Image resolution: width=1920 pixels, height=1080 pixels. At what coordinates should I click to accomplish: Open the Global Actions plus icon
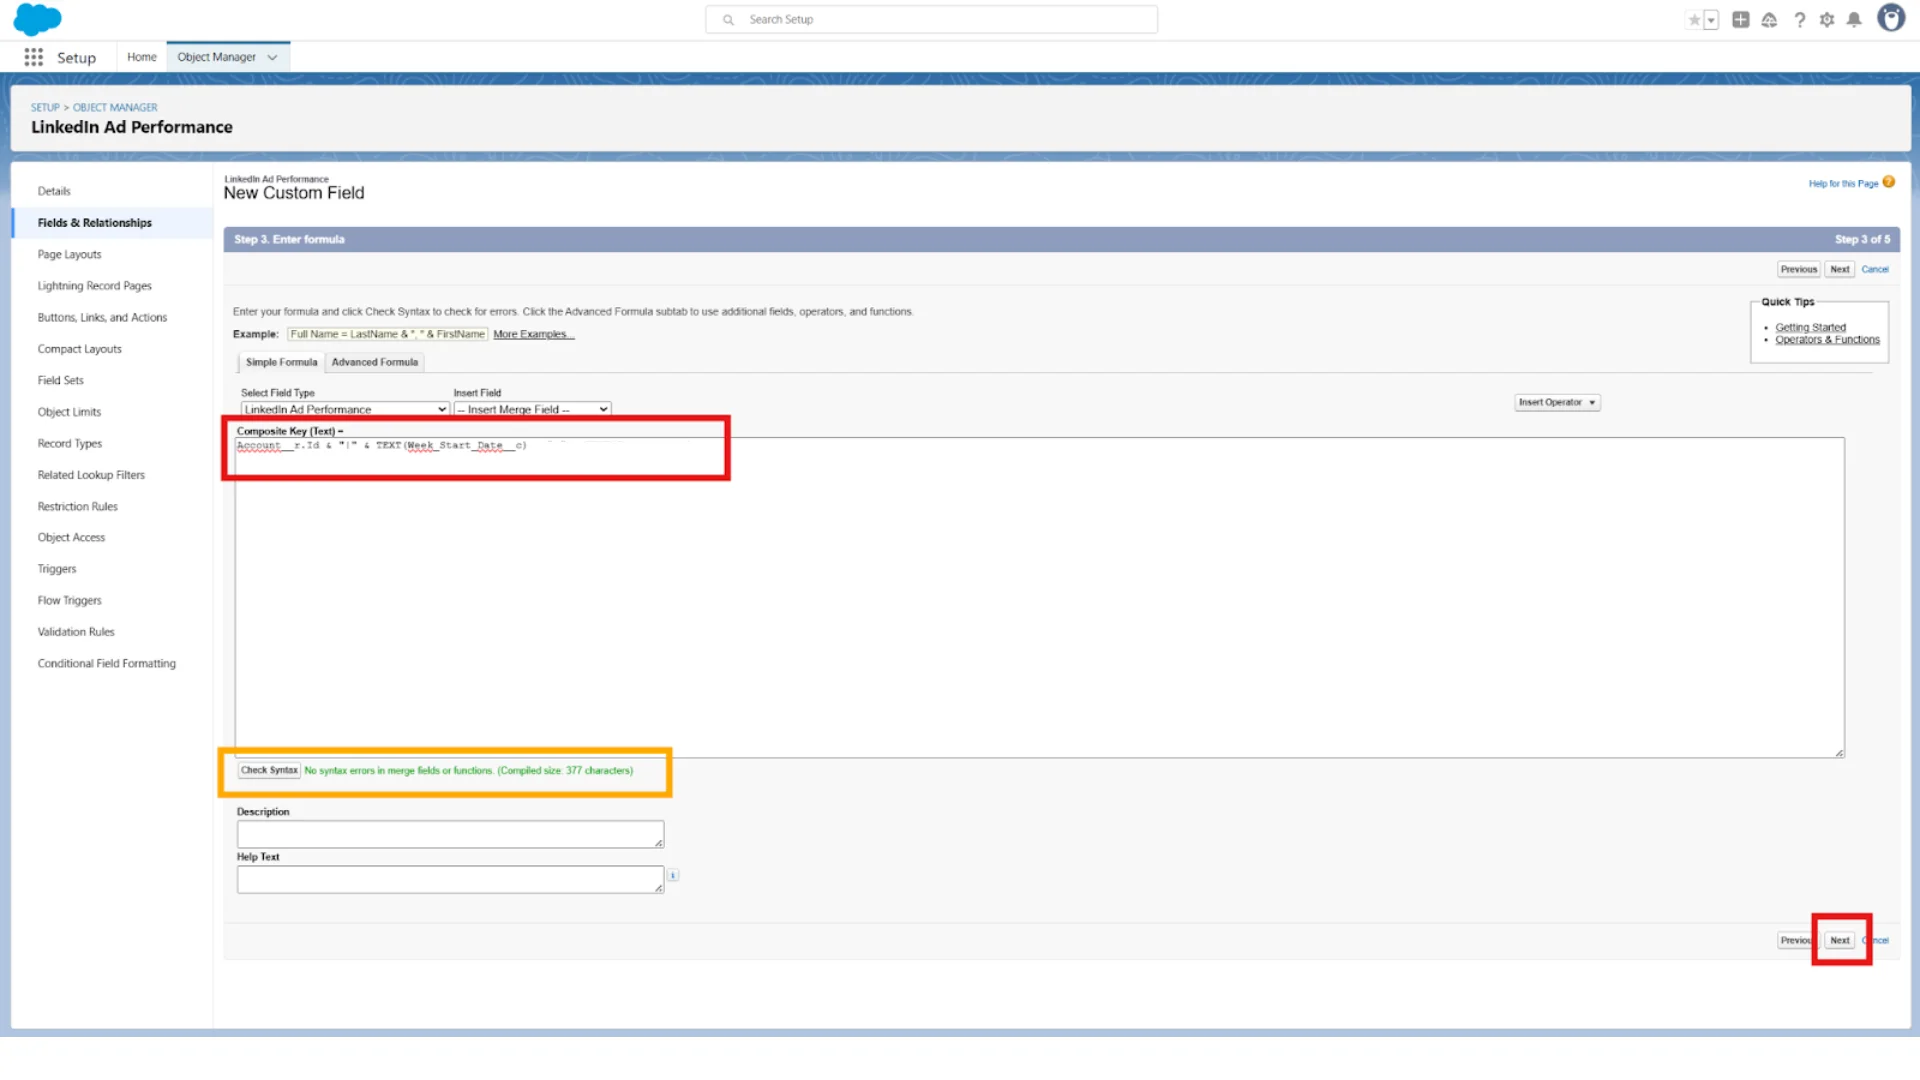(1741, 20)
